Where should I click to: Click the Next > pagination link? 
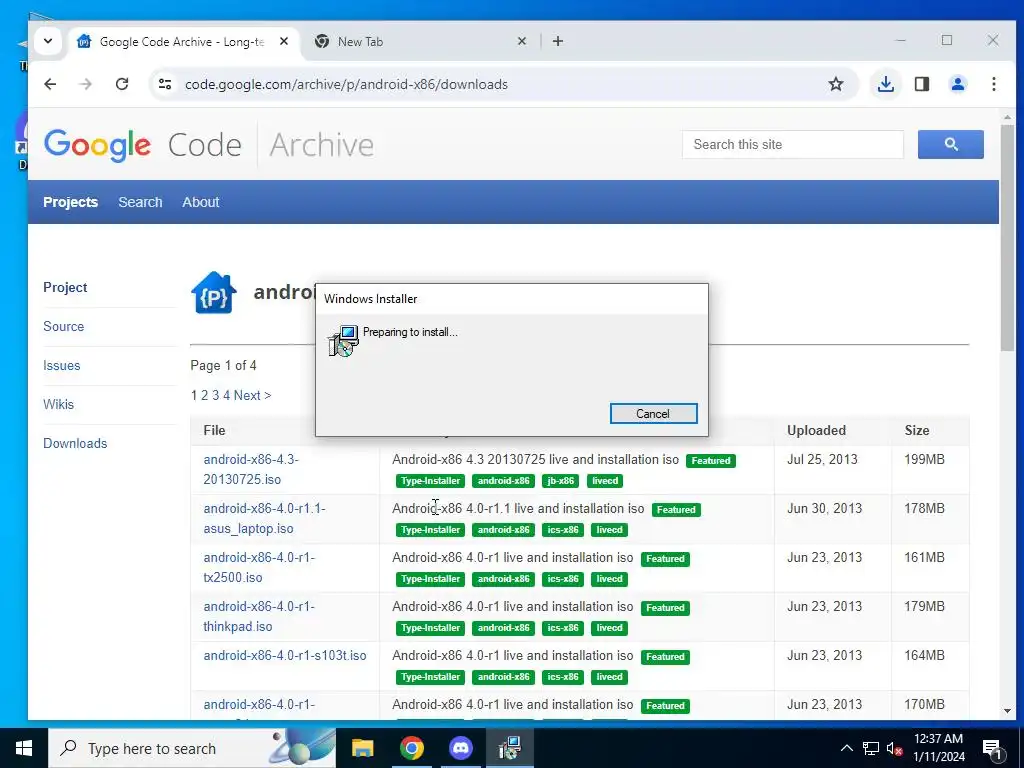point(252,396)
